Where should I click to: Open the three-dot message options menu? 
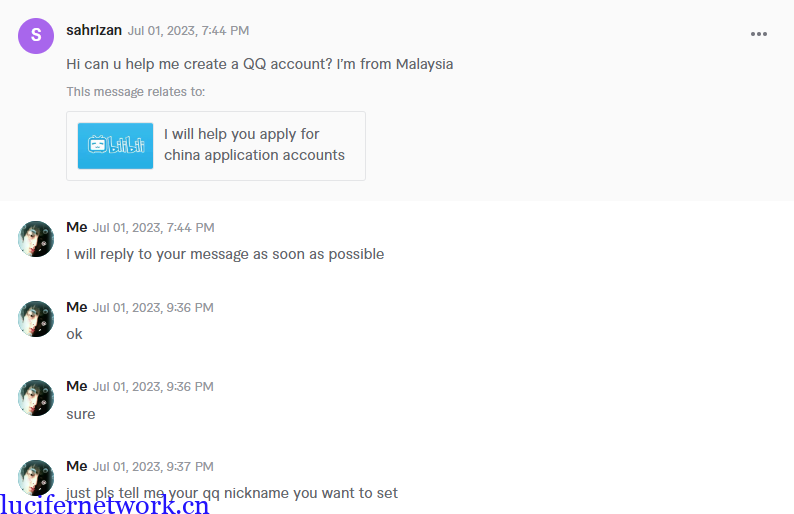[758, 34]
